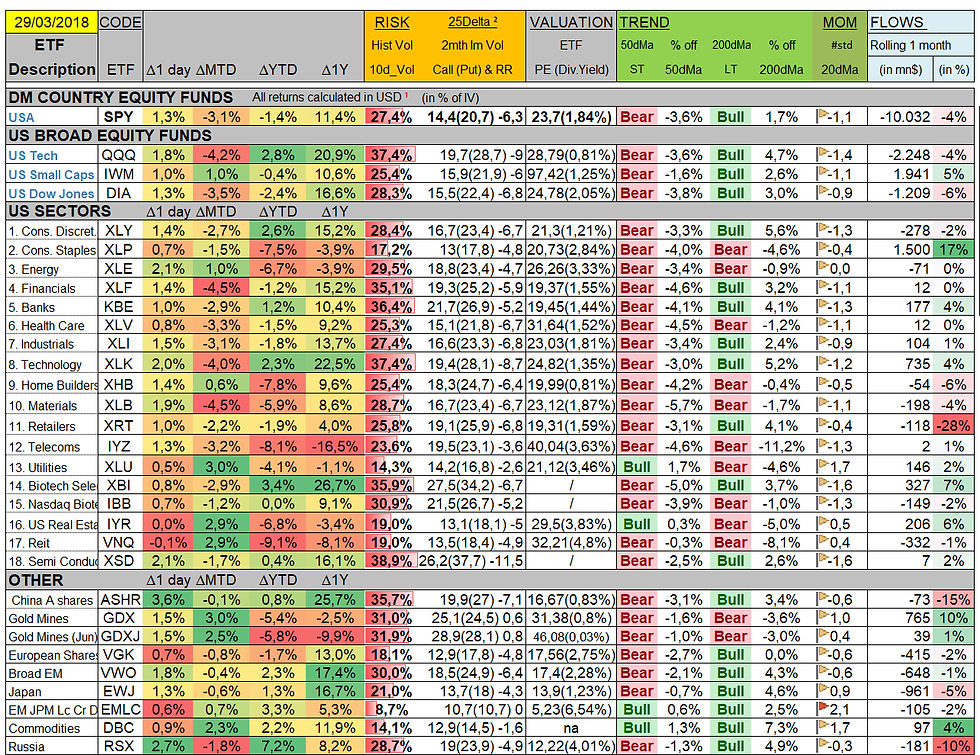The width and height of the screenshot is (980, 755).
Task: Select the 8,7% hist vol for EMLC
Action: [x=391, y=709]
